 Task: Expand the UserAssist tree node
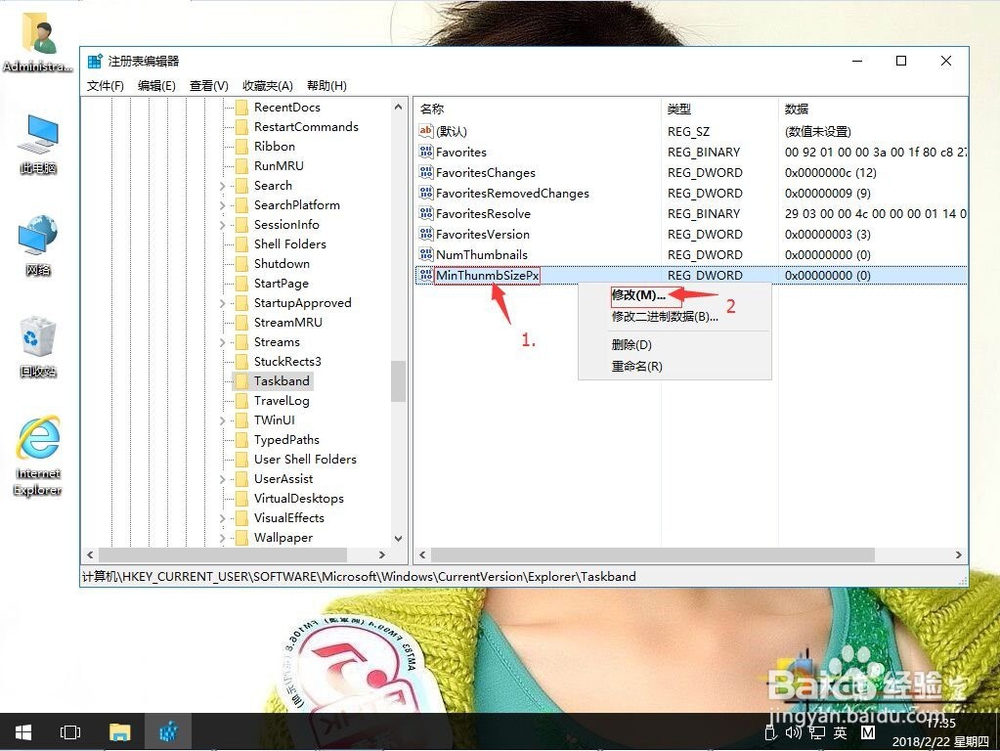pos(223,479)
